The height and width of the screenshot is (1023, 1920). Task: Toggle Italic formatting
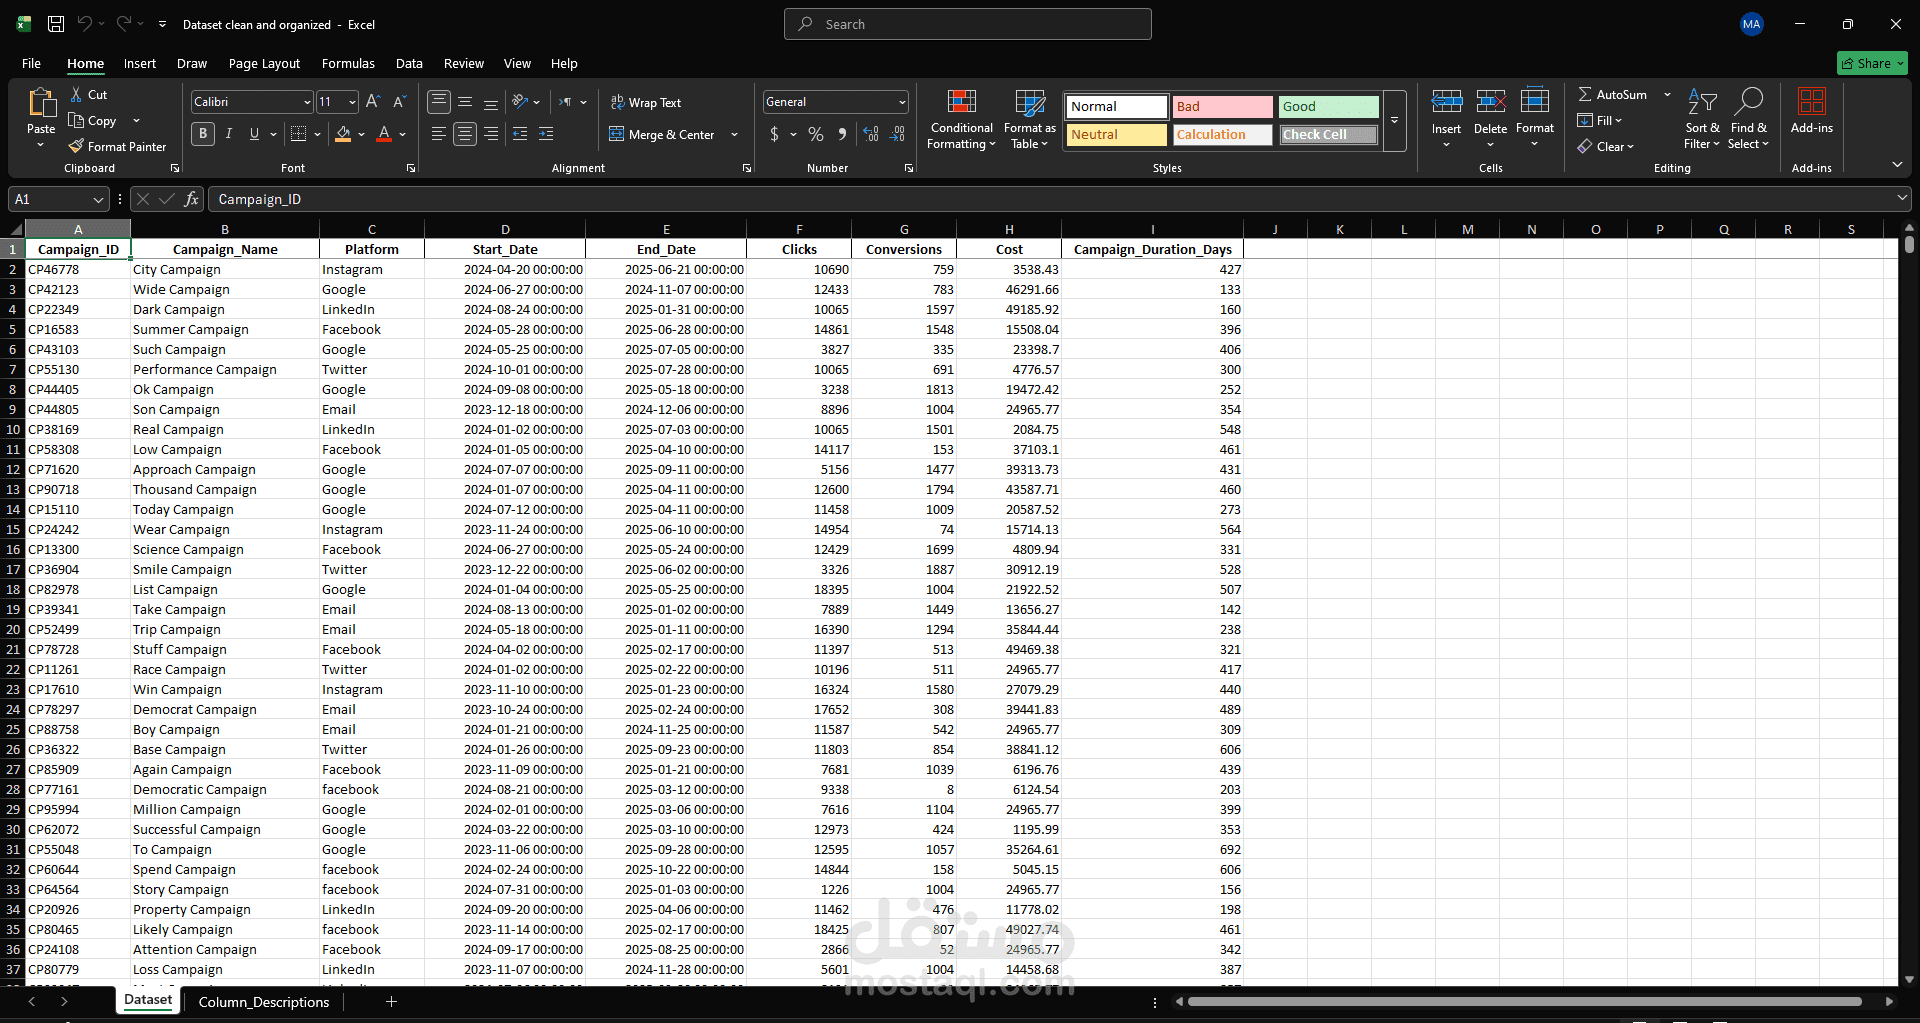[x=229, y=134]
